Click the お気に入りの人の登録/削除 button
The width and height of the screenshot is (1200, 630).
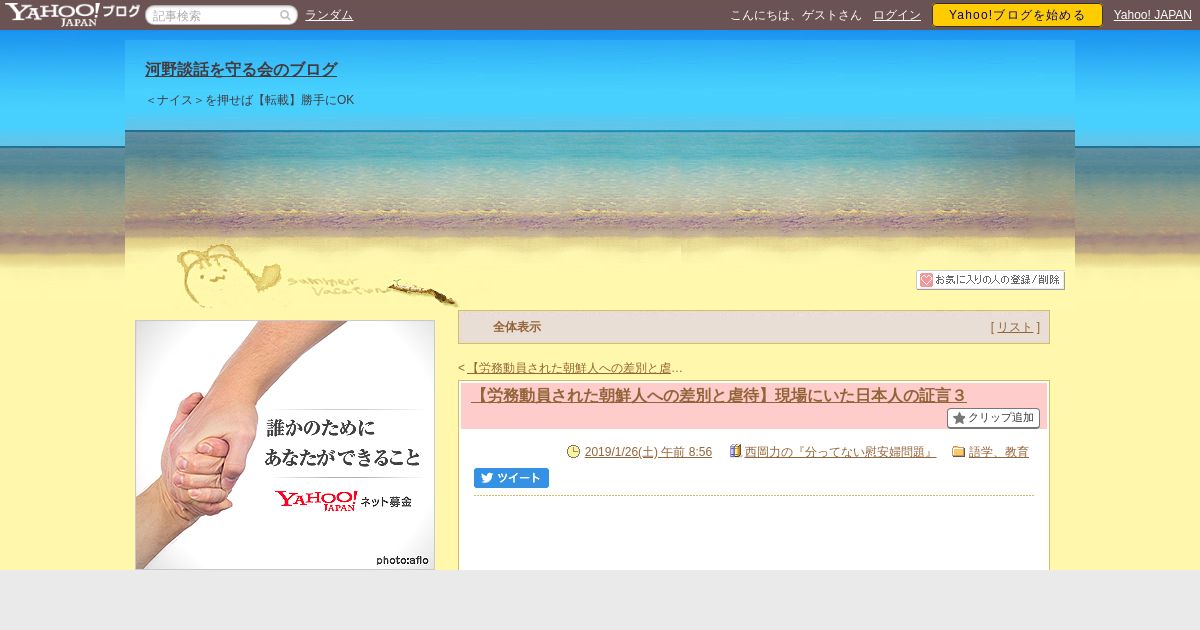click(990, 280)
